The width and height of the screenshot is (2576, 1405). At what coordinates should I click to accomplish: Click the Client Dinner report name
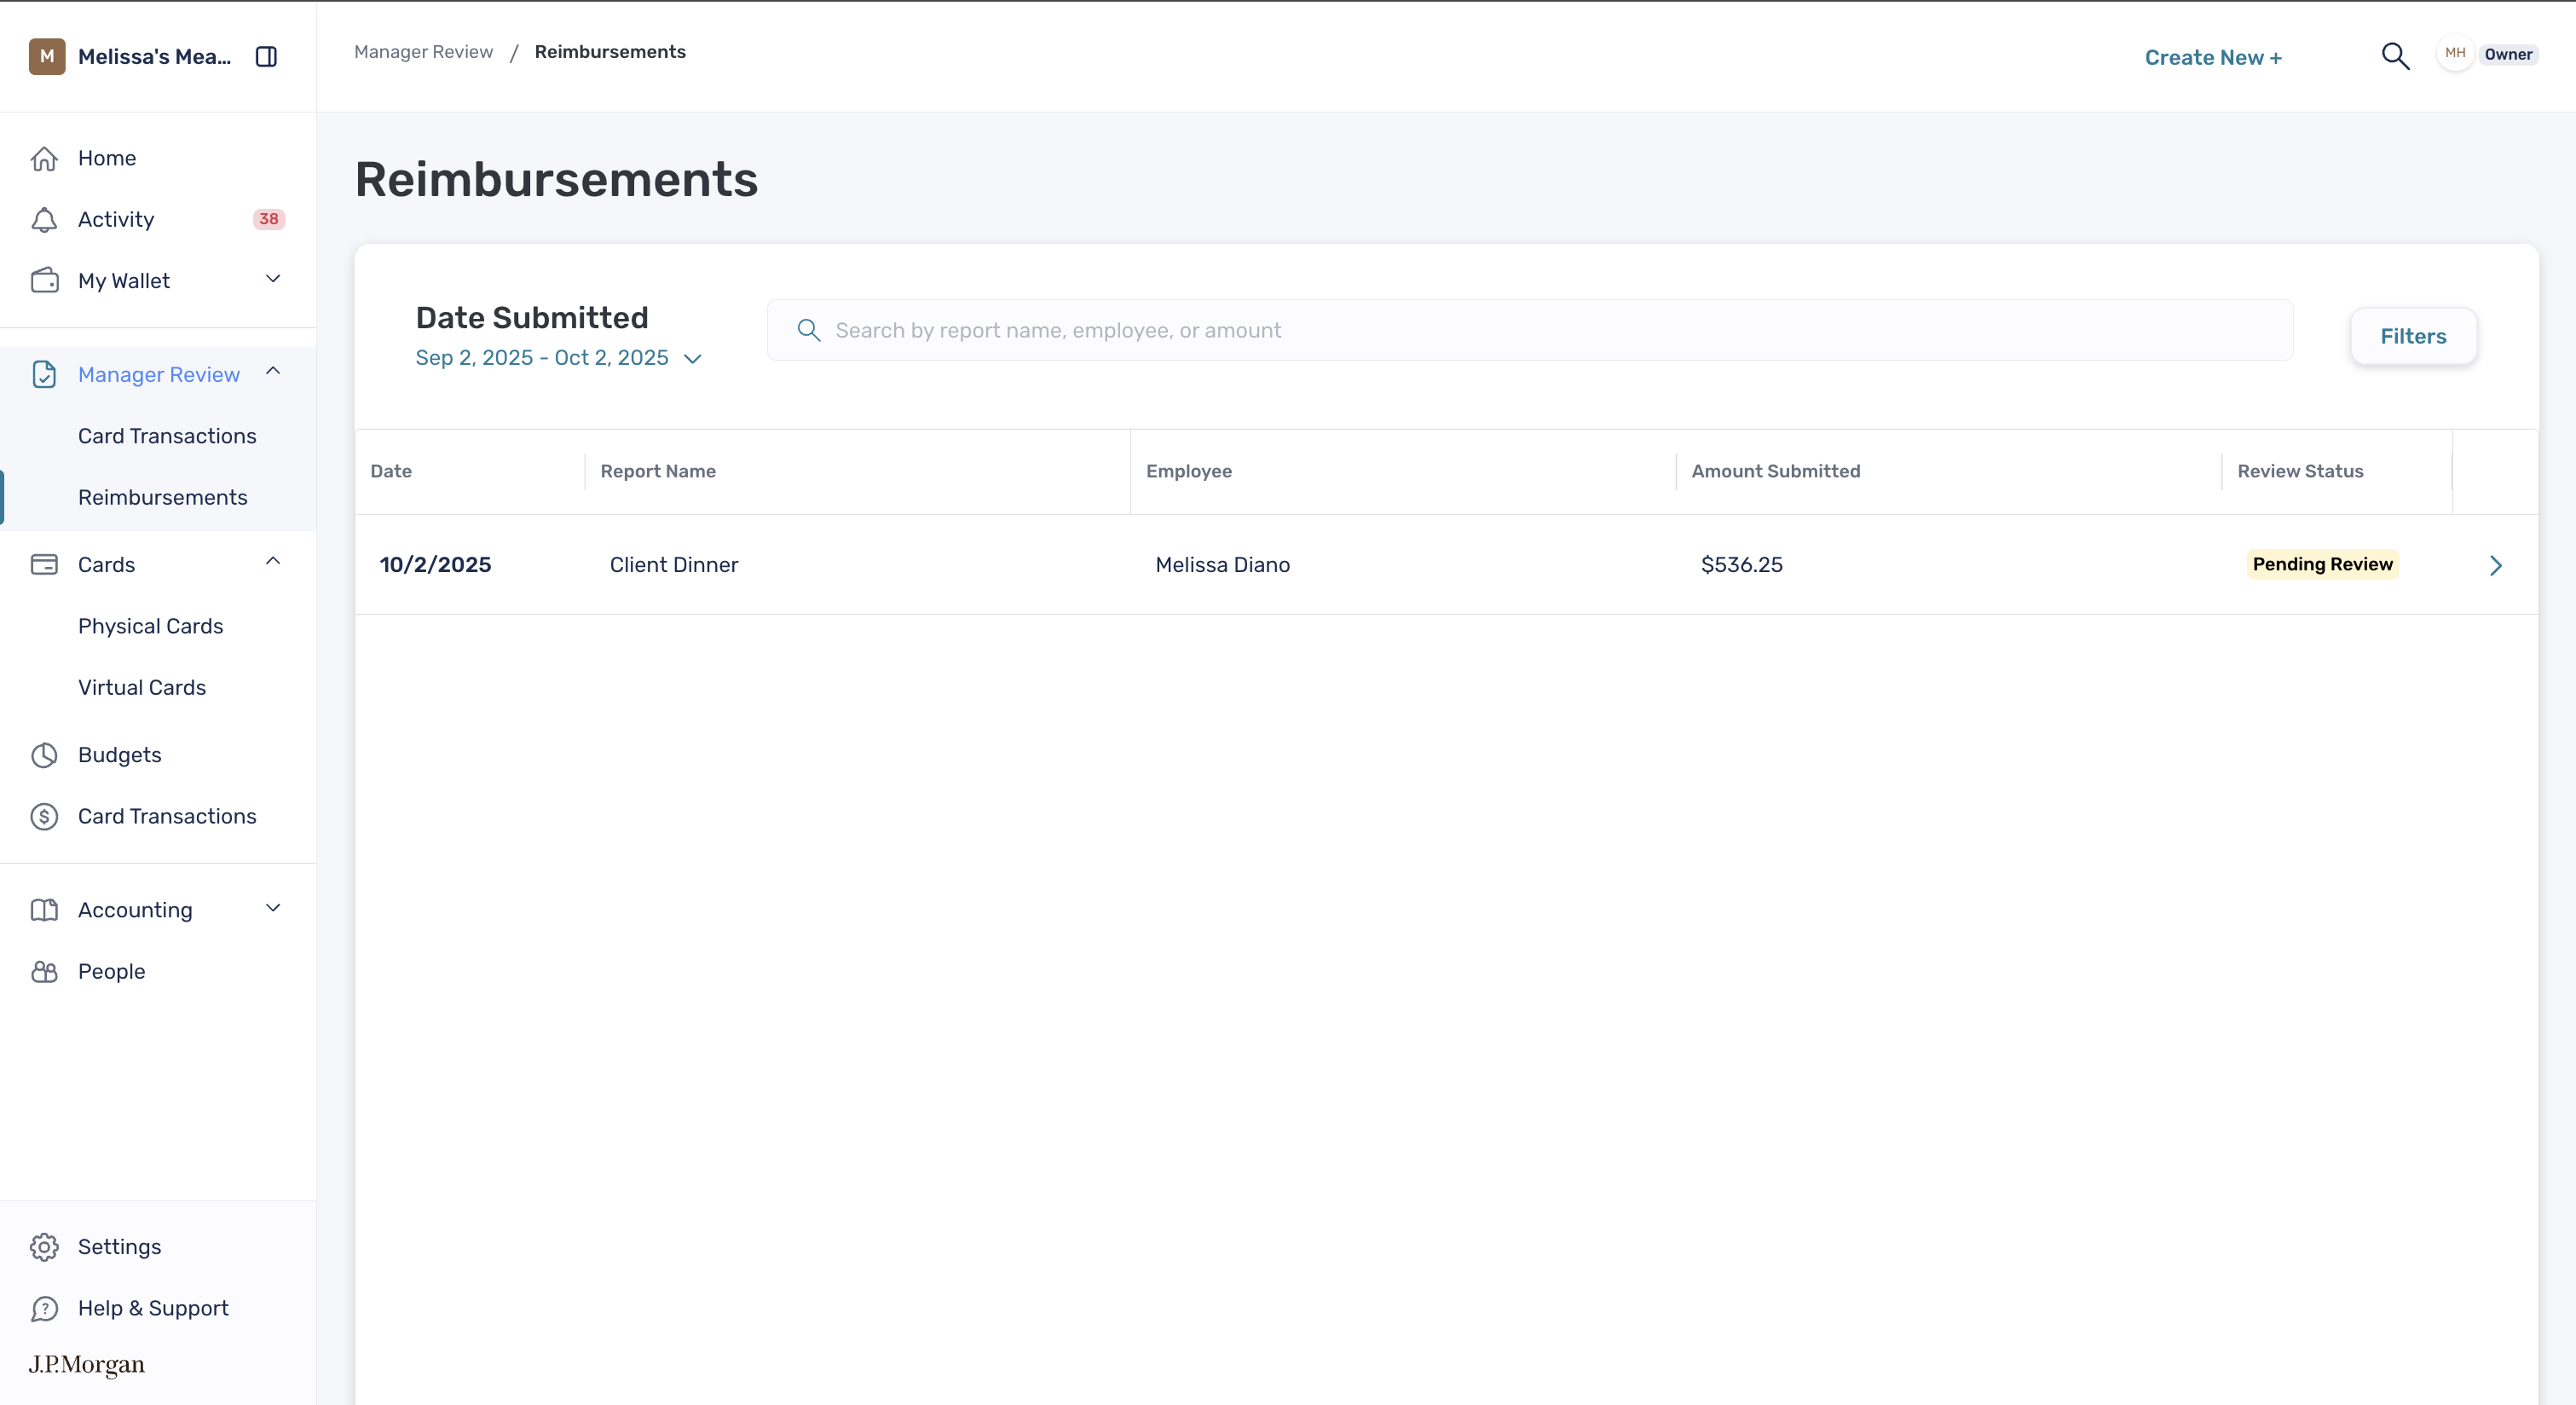point(674,564)
